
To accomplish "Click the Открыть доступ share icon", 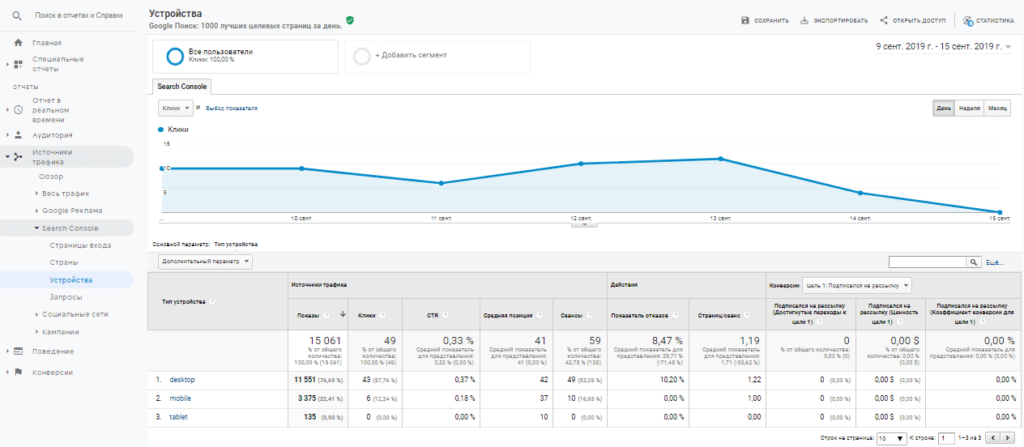I will tap(856, 20).
